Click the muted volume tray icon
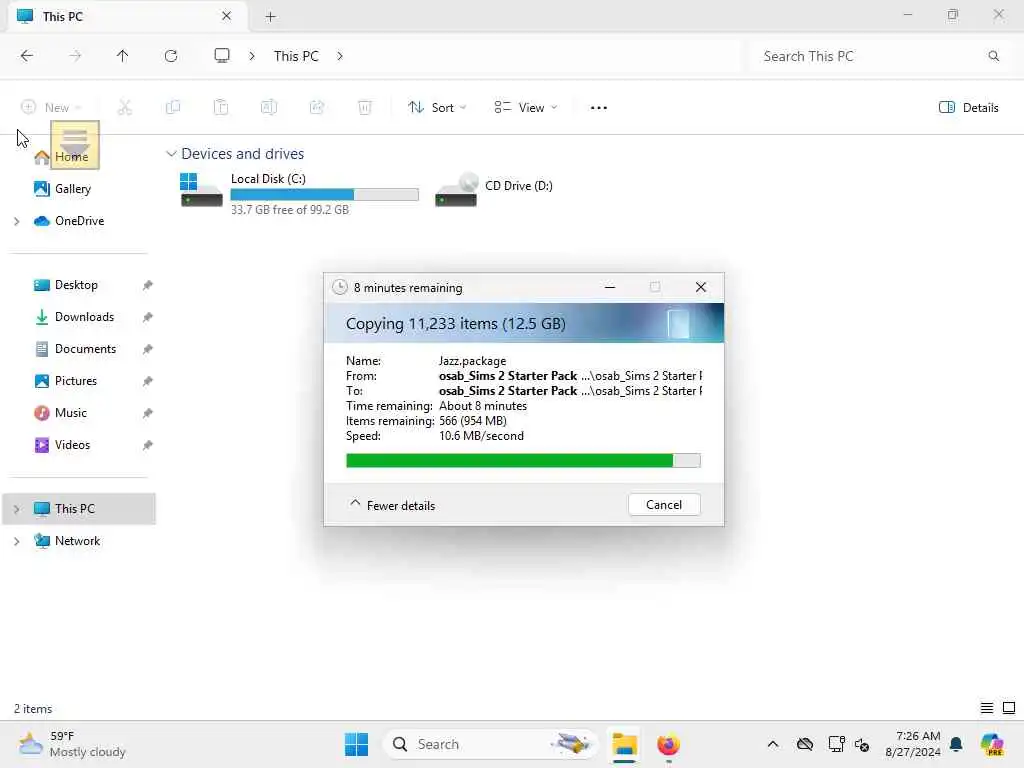1024x768 pixels. tap(862, 744)
